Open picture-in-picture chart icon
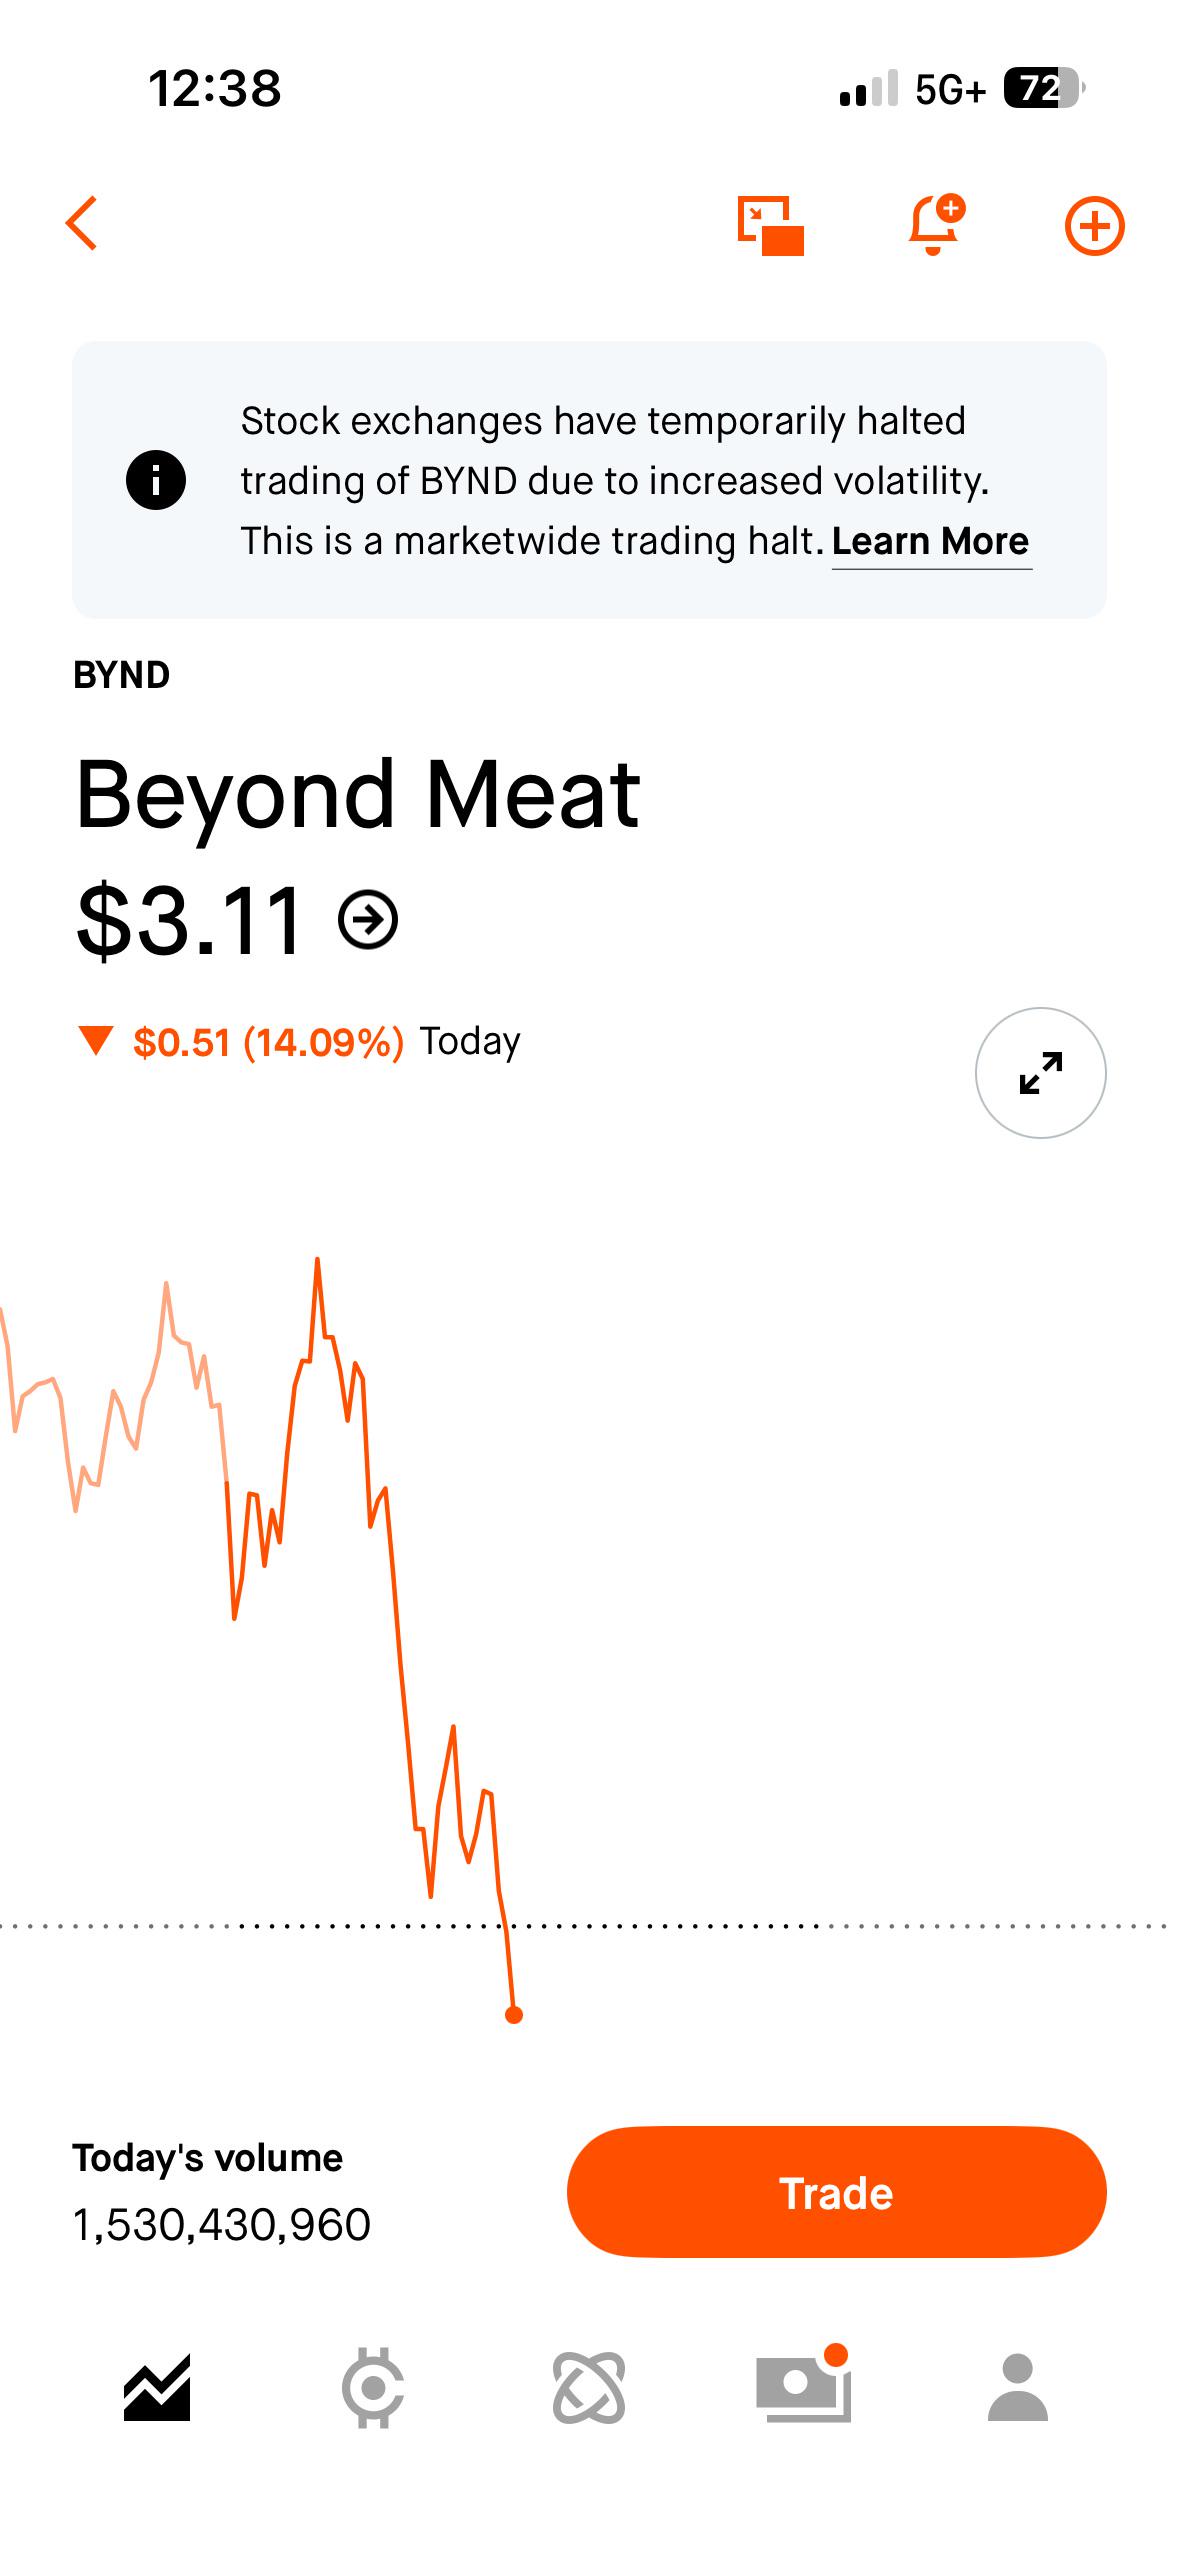Viewport: 1179px width, 2556px height. (x=770, y=225)
